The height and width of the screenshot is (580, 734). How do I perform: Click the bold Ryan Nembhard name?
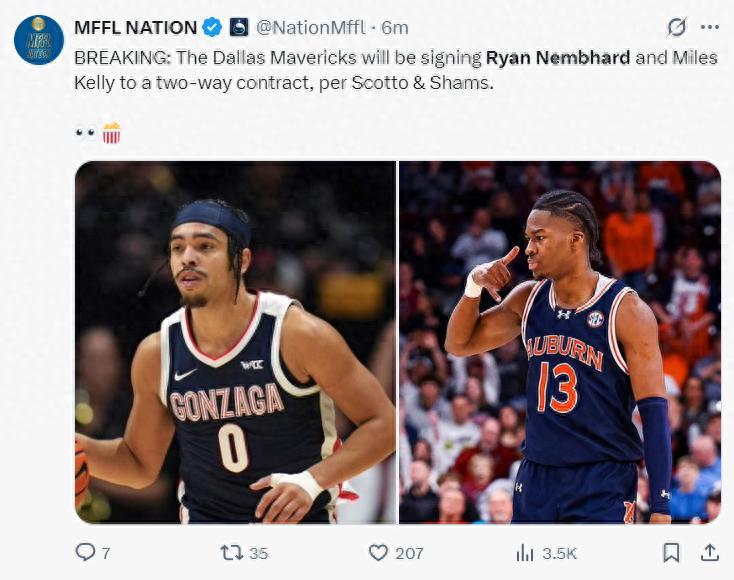(558, 57)
